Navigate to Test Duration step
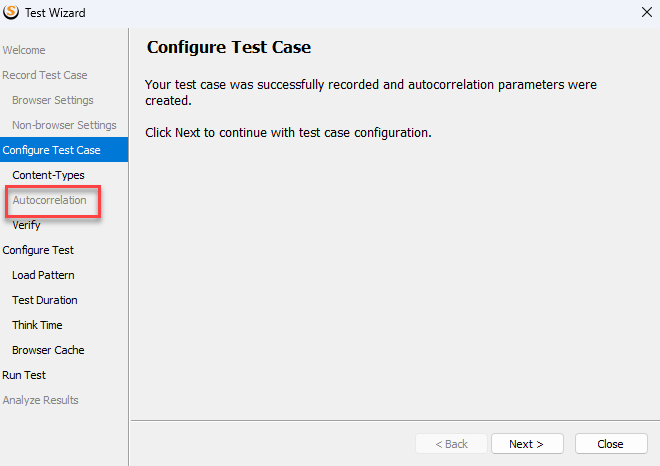Screen dimensions: 660x466 click(45, 300)
